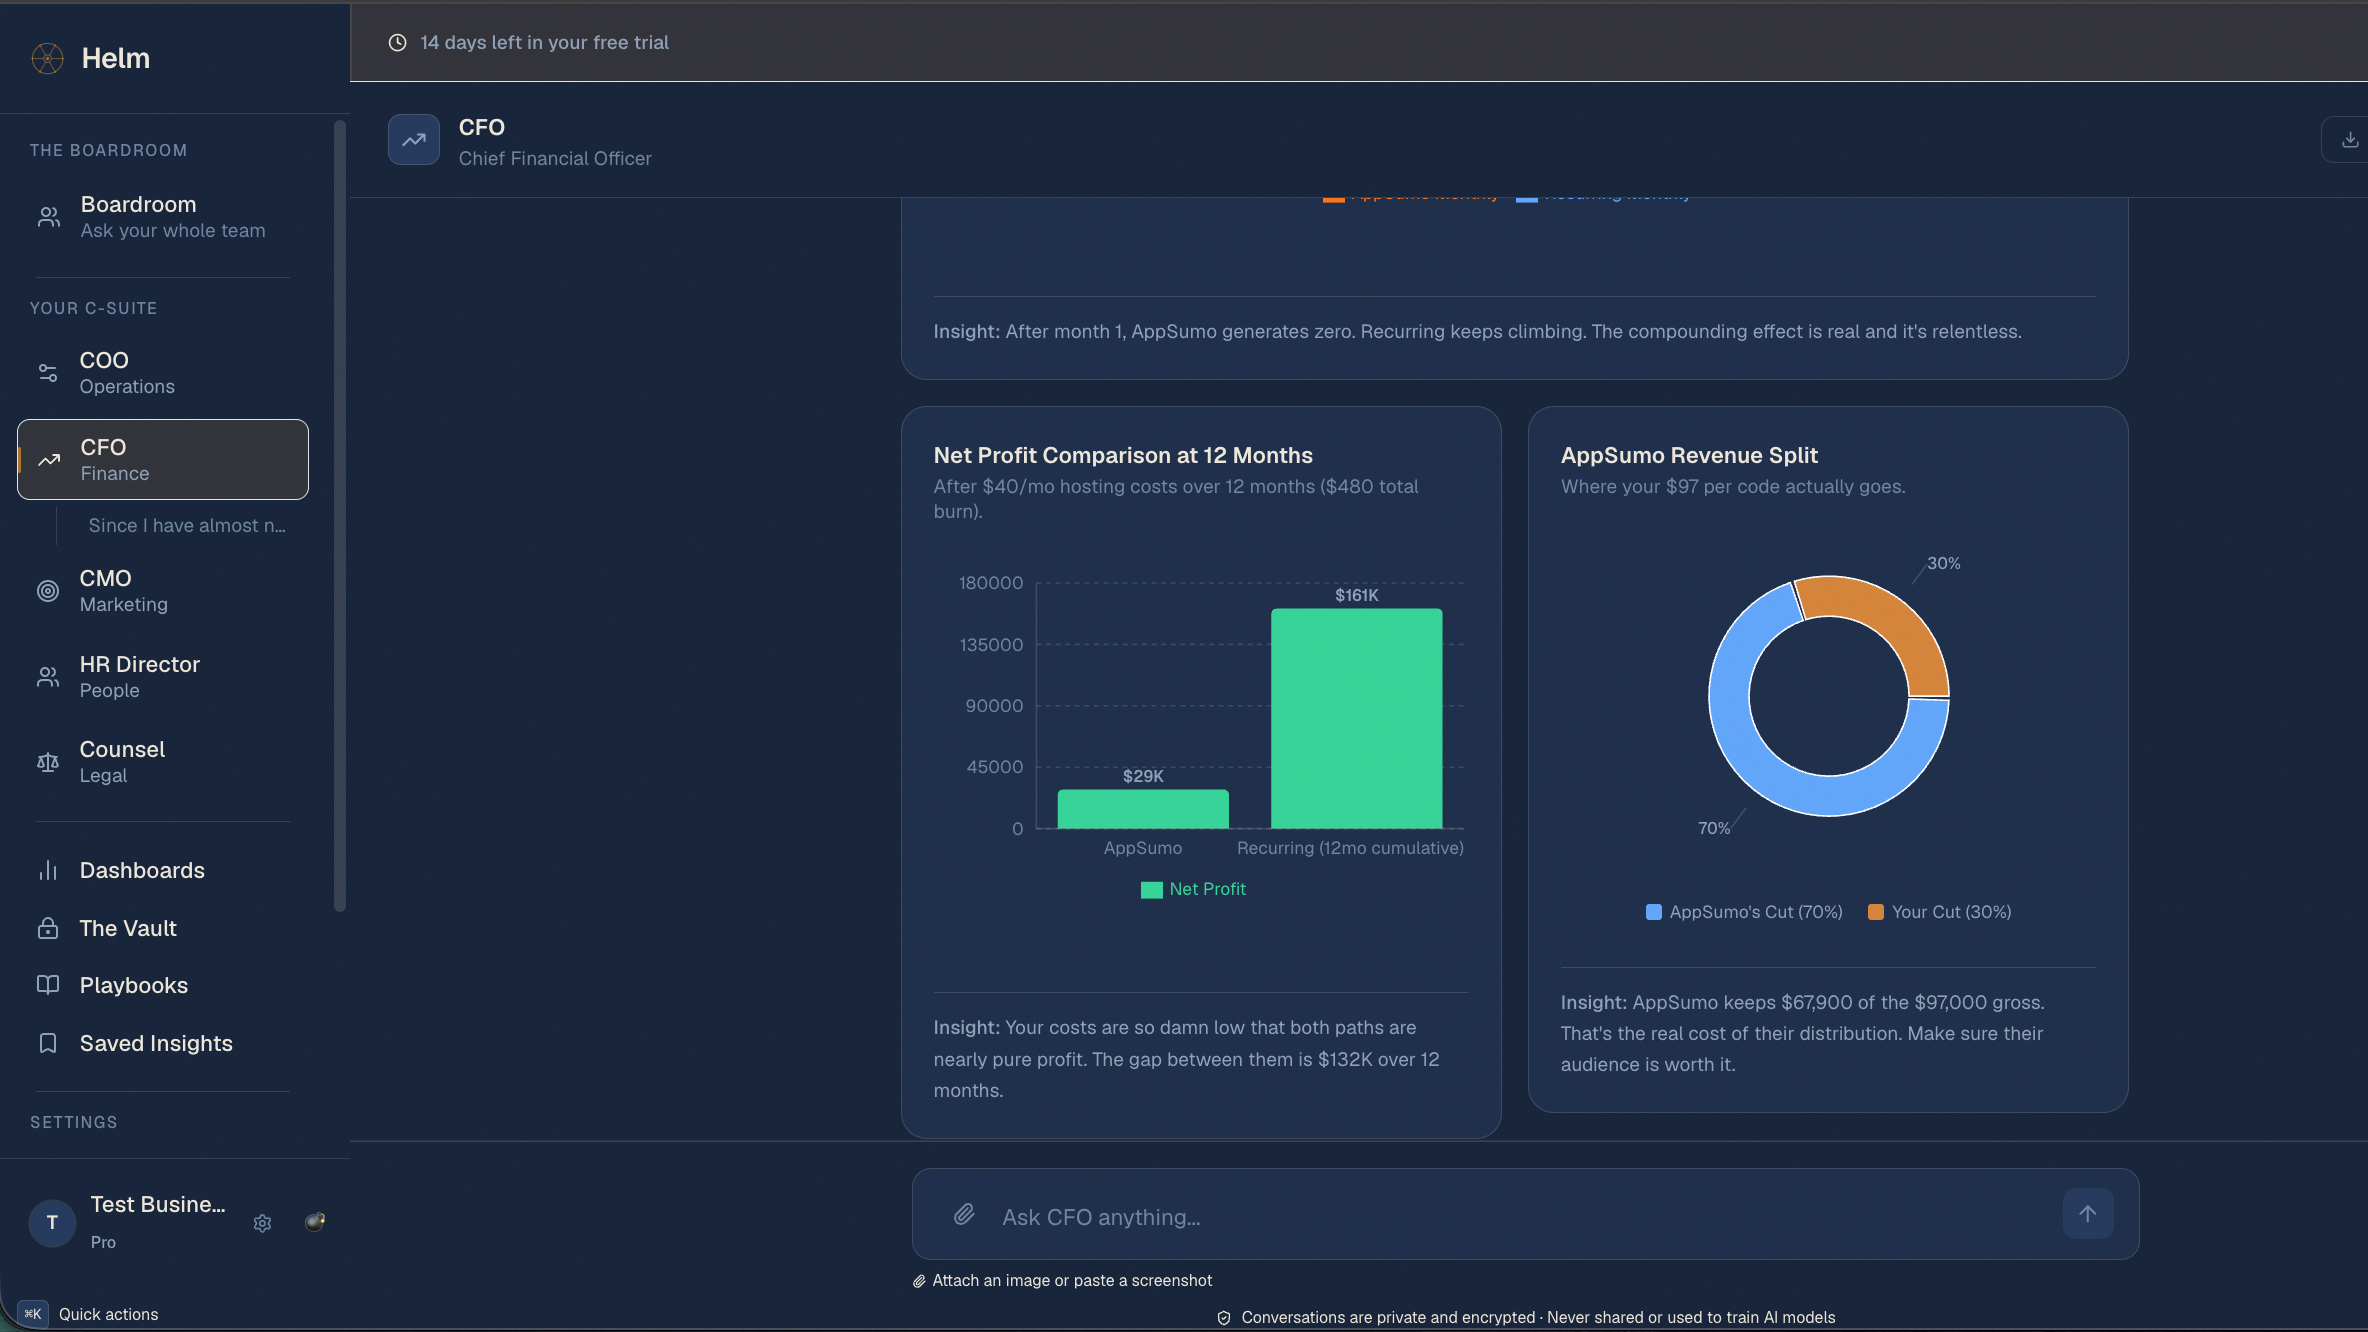Screen dimensions: 2368x1332
Task: Go to Dashboards page
Action: pyautogui.click(x=163, y=870)
